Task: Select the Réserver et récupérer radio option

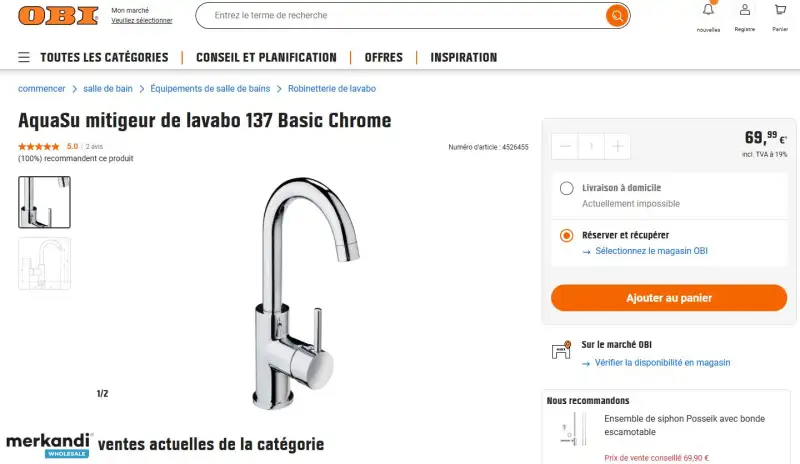Action: pos(566,235)
